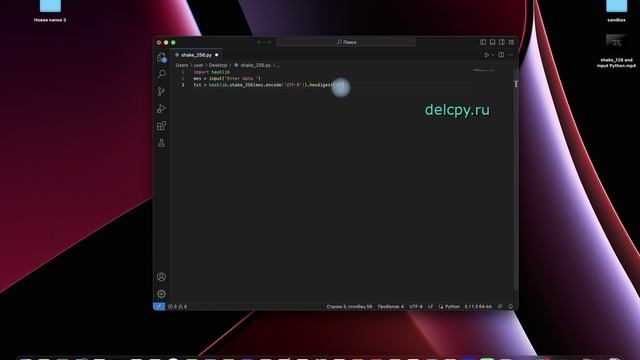Open the Source Control view
The image size is (640, 360).
click(x=162, y=91)
